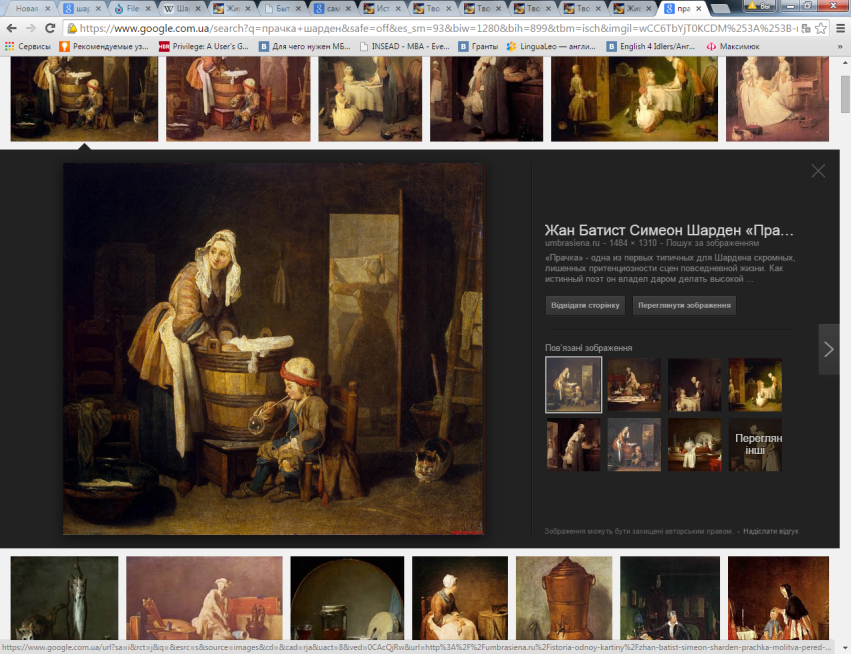Select the first related thumbnail, the laundress
This screenshot has height=654, width=851.
[573, 385]
